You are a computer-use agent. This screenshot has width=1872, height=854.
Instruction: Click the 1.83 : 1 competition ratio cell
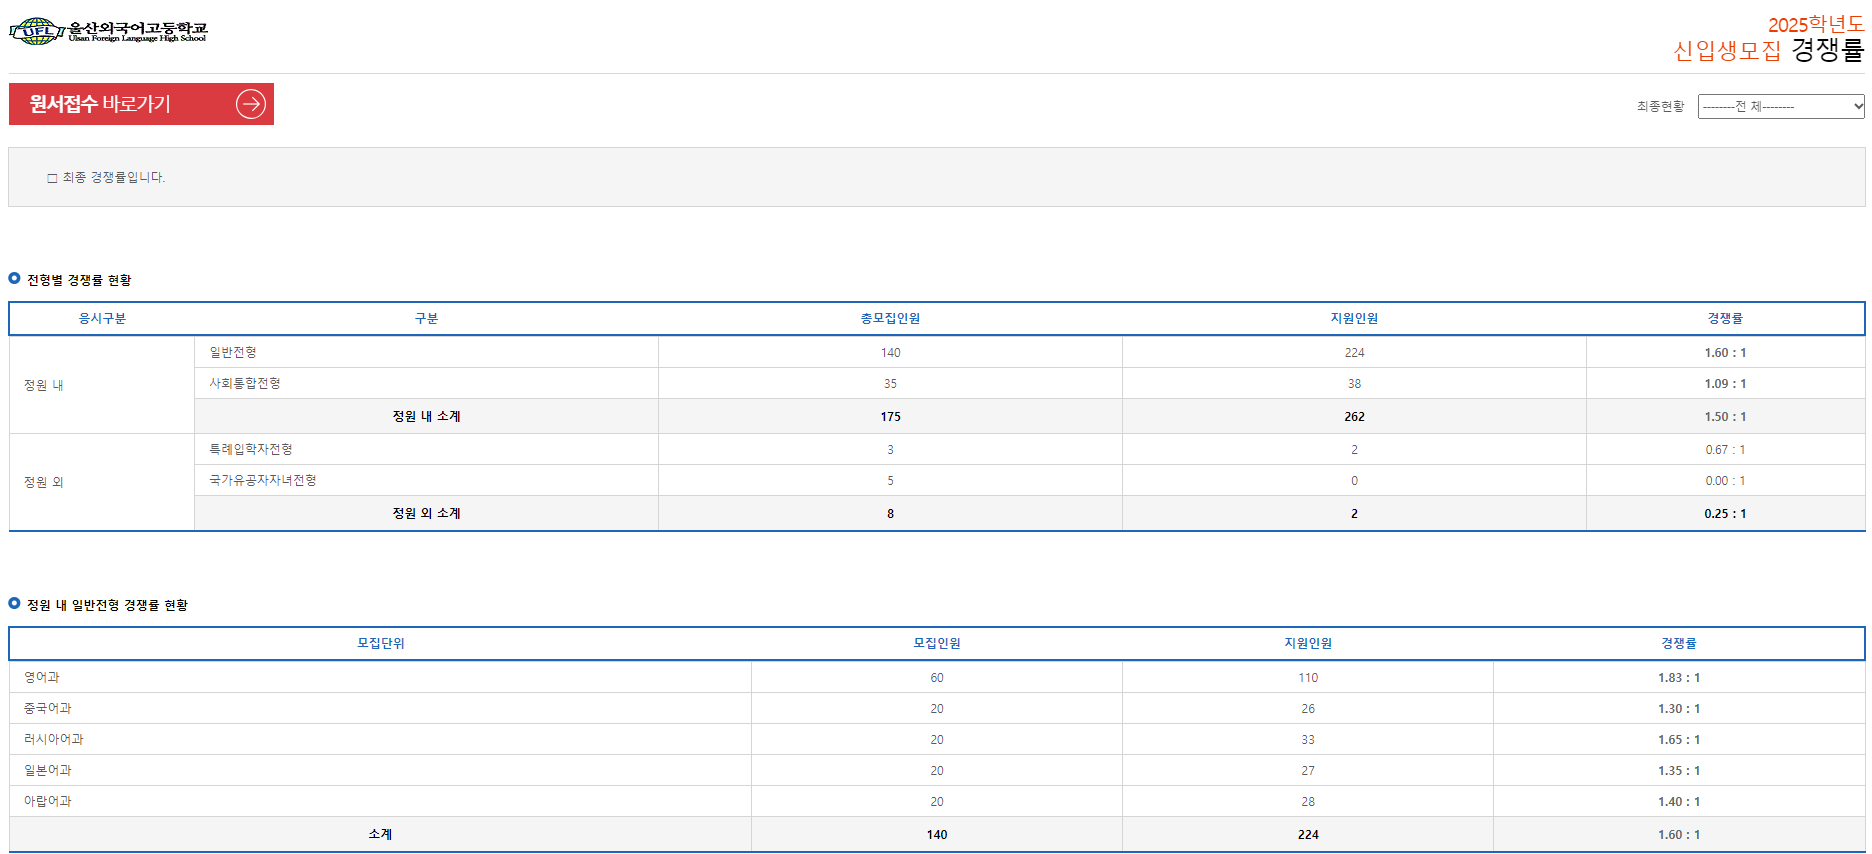click(1678, 678)
